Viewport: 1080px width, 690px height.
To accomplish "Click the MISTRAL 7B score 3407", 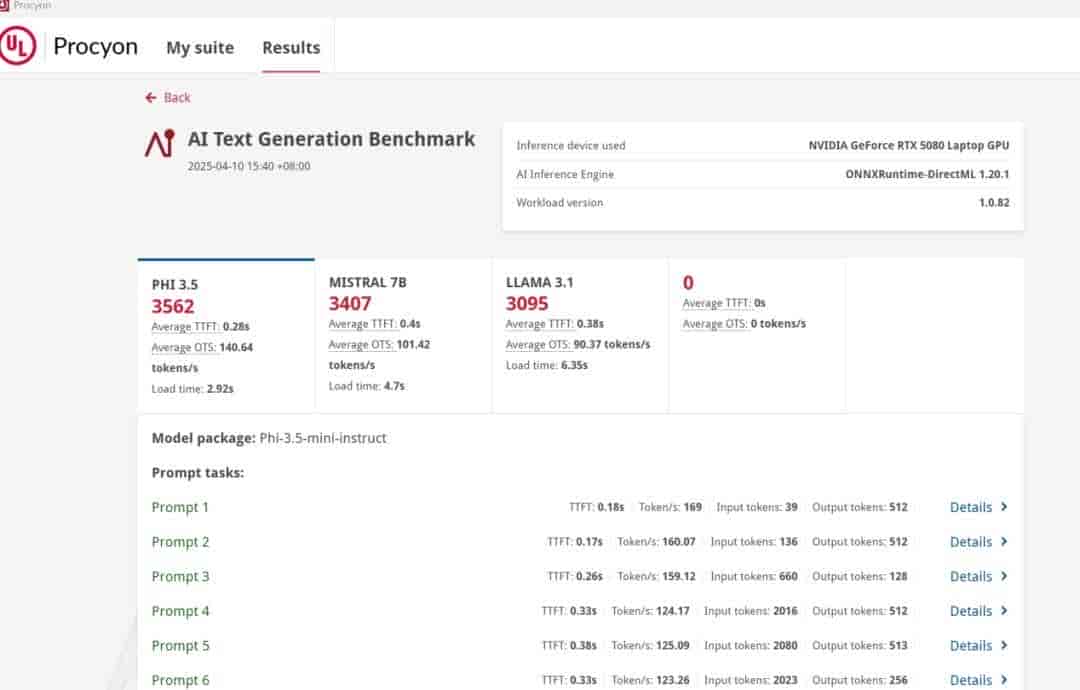I will (x=350, y=304).
